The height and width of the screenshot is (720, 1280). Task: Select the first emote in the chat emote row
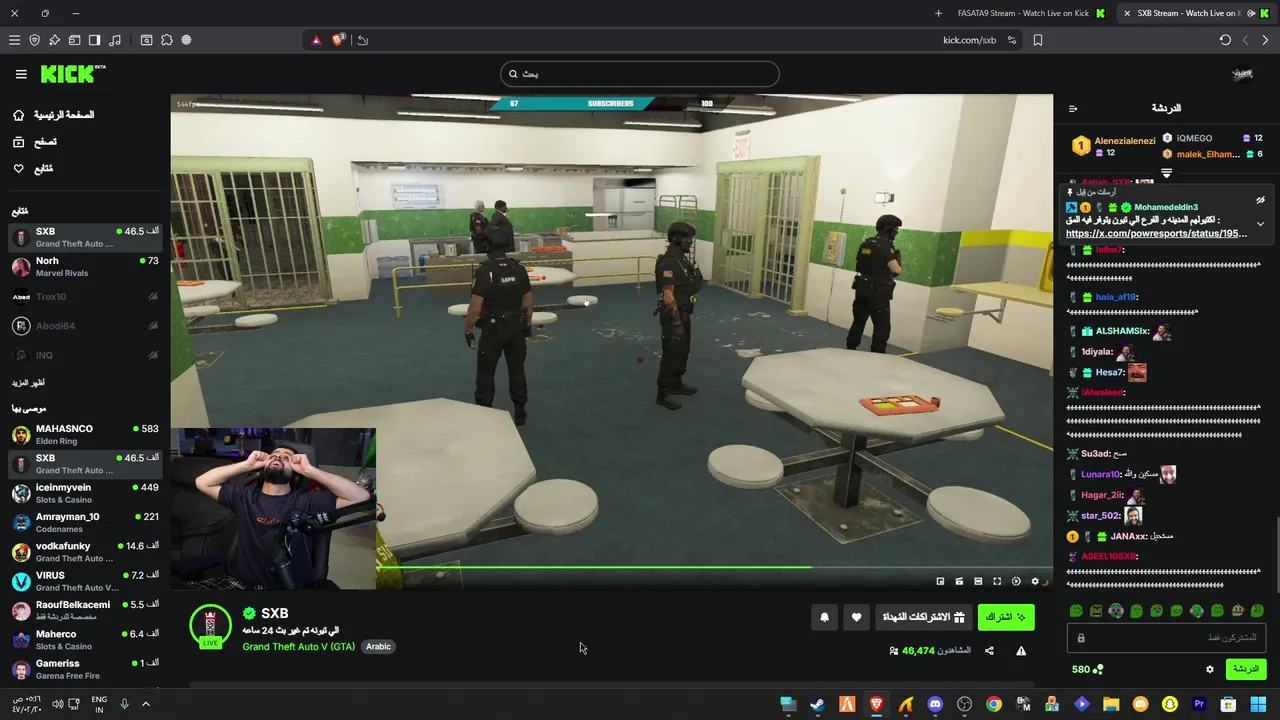pyautogui.click(x=1076, y=611)
